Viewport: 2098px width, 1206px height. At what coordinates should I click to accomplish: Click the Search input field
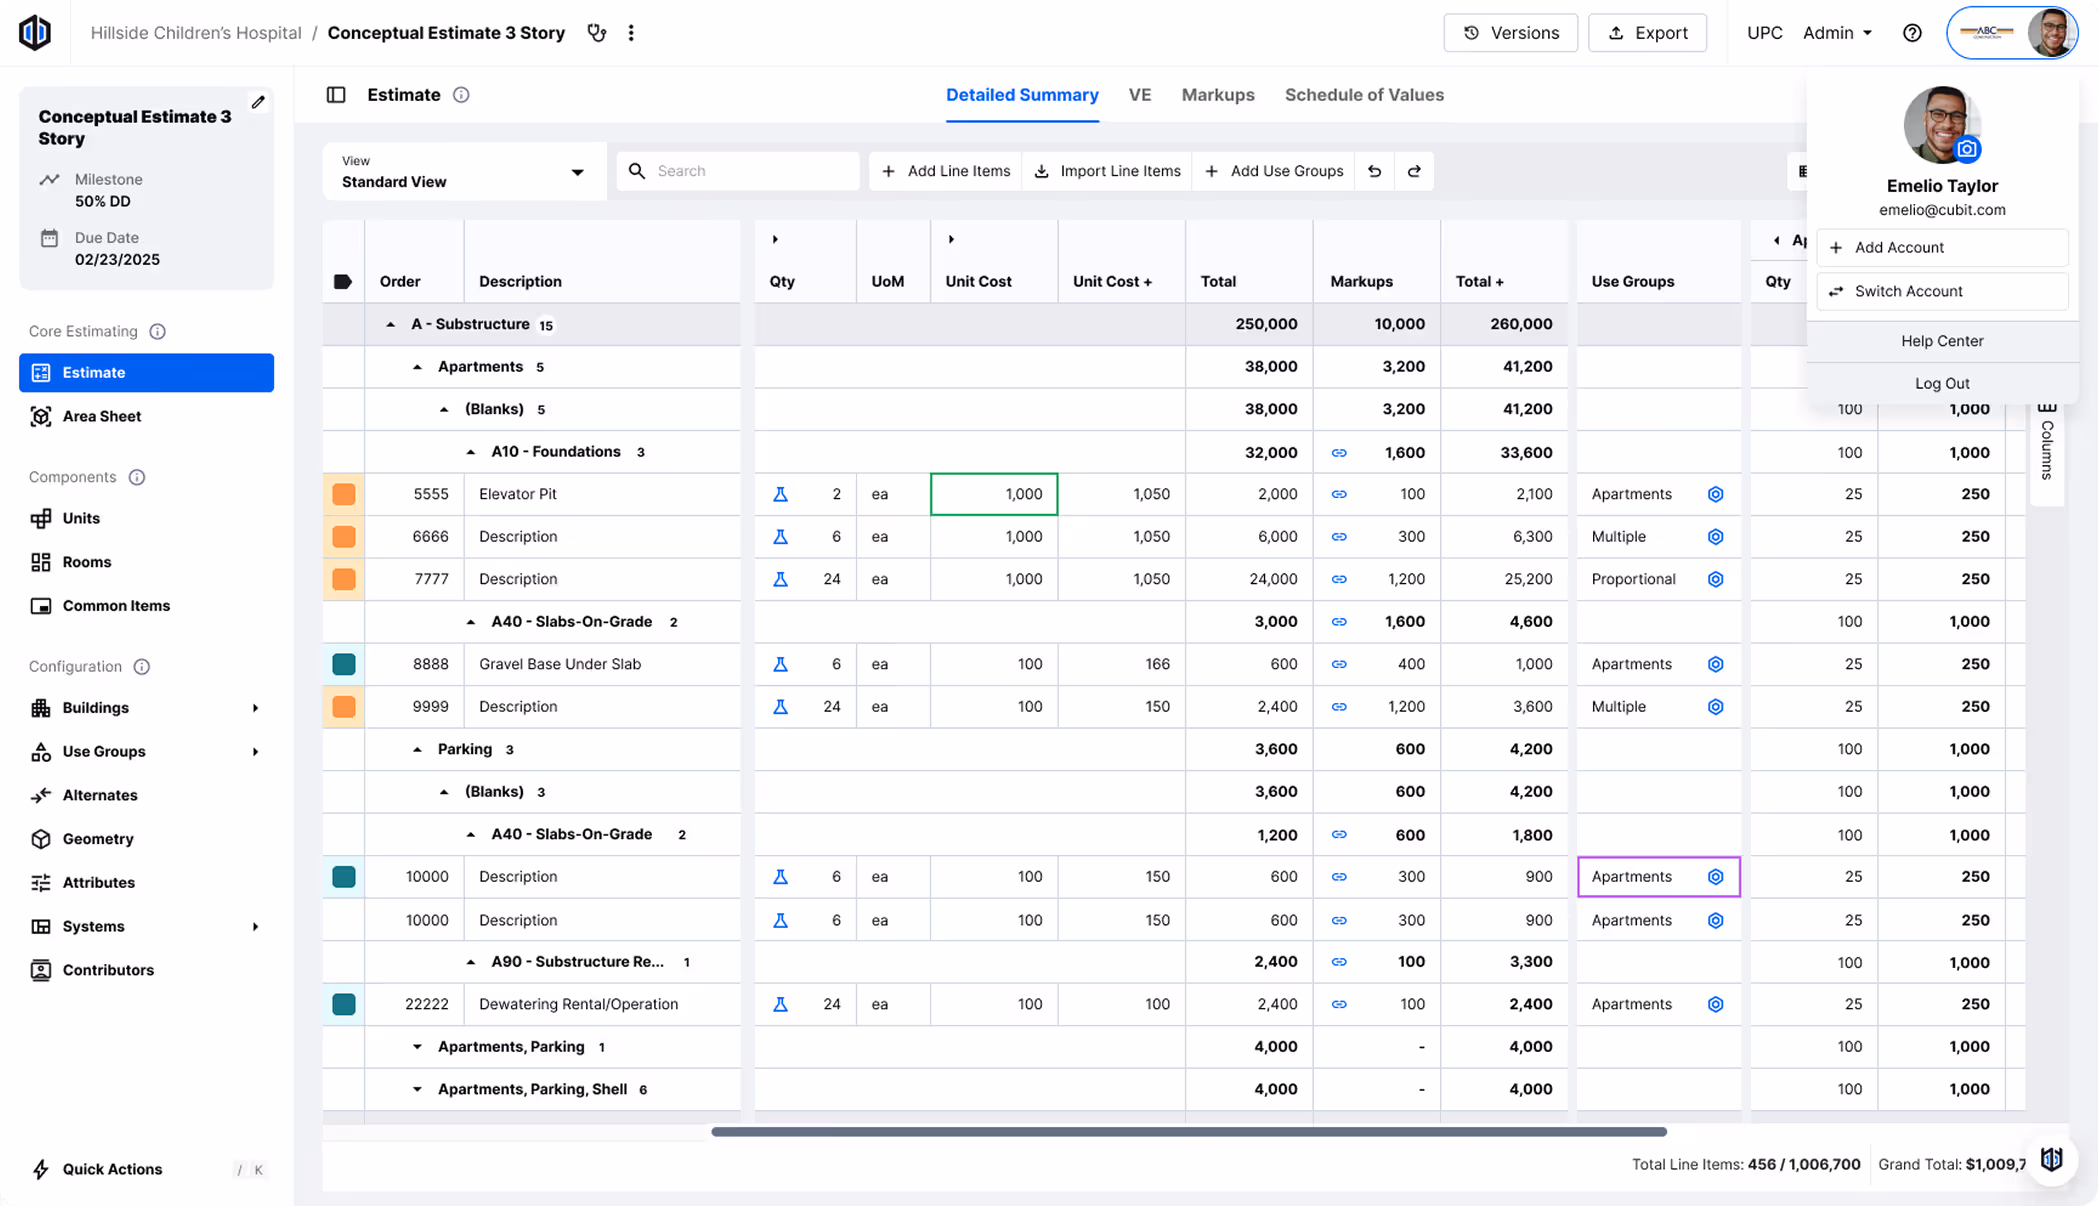click(x=750, y=171)
